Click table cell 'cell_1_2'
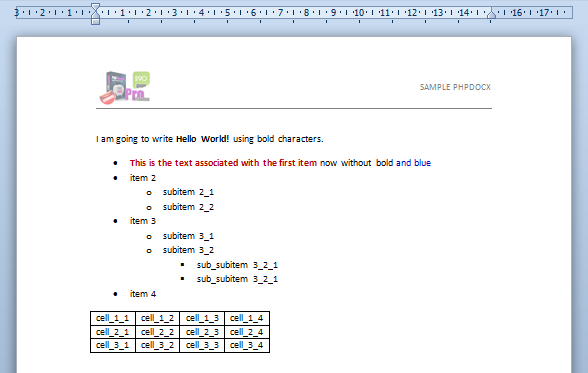Screen dimensions: 588x373 pyautogui.click(x=158, y=318)
